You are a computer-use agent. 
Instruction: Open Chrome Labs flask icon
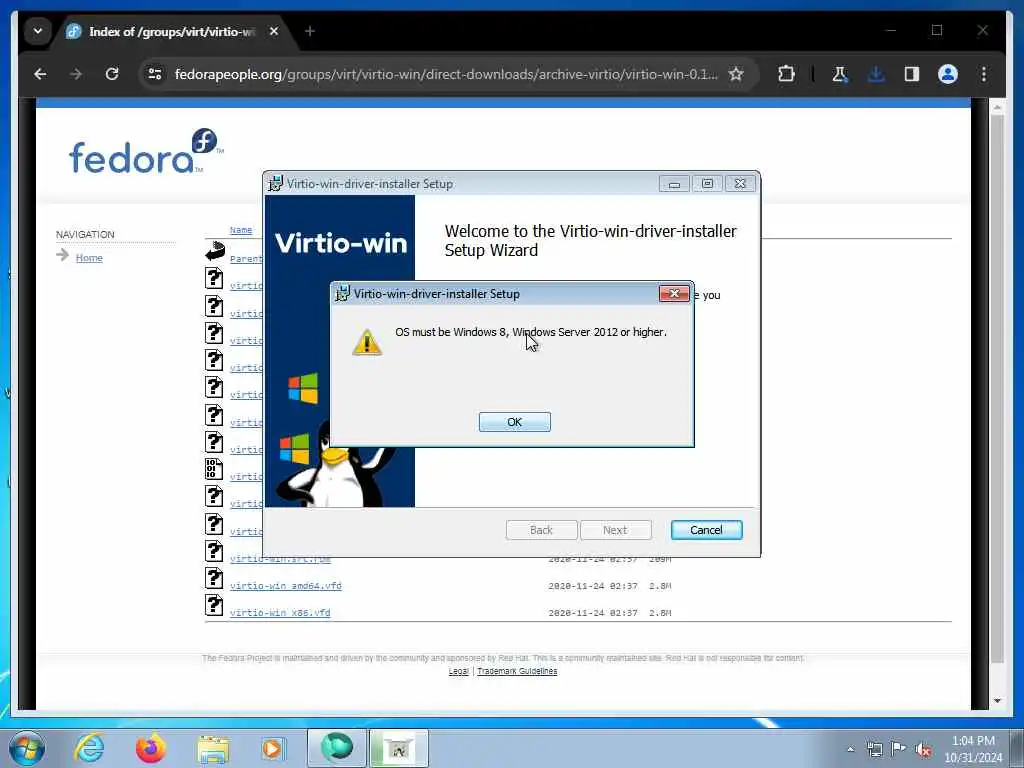click(840, 74)
